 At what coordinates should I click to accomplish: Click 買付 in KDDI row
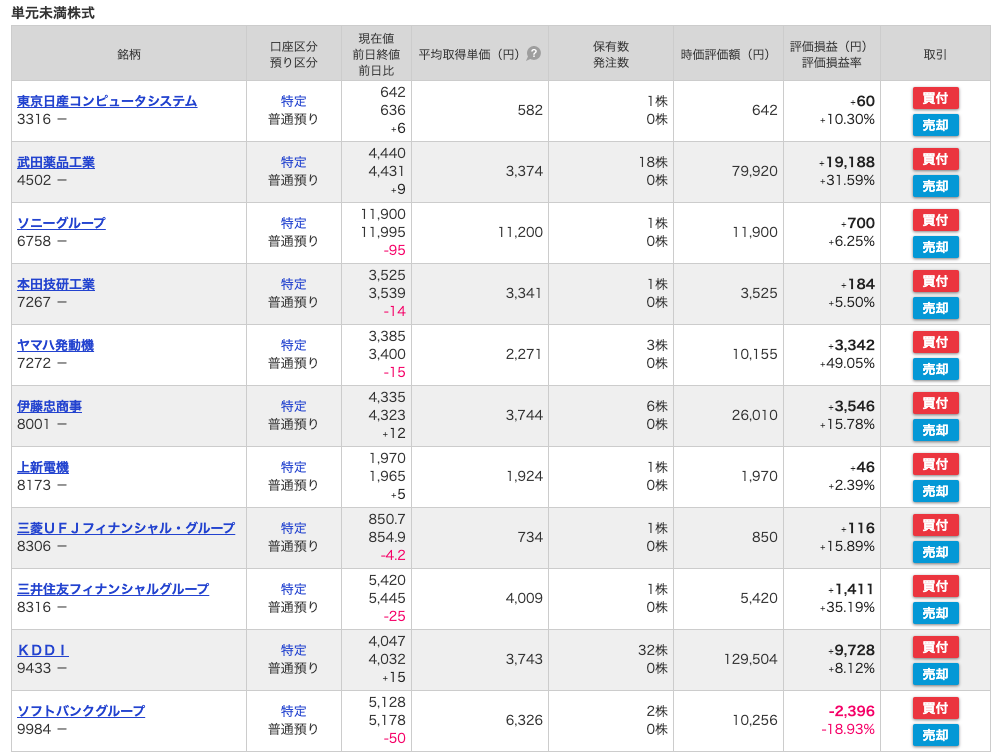tap(935, 647)
